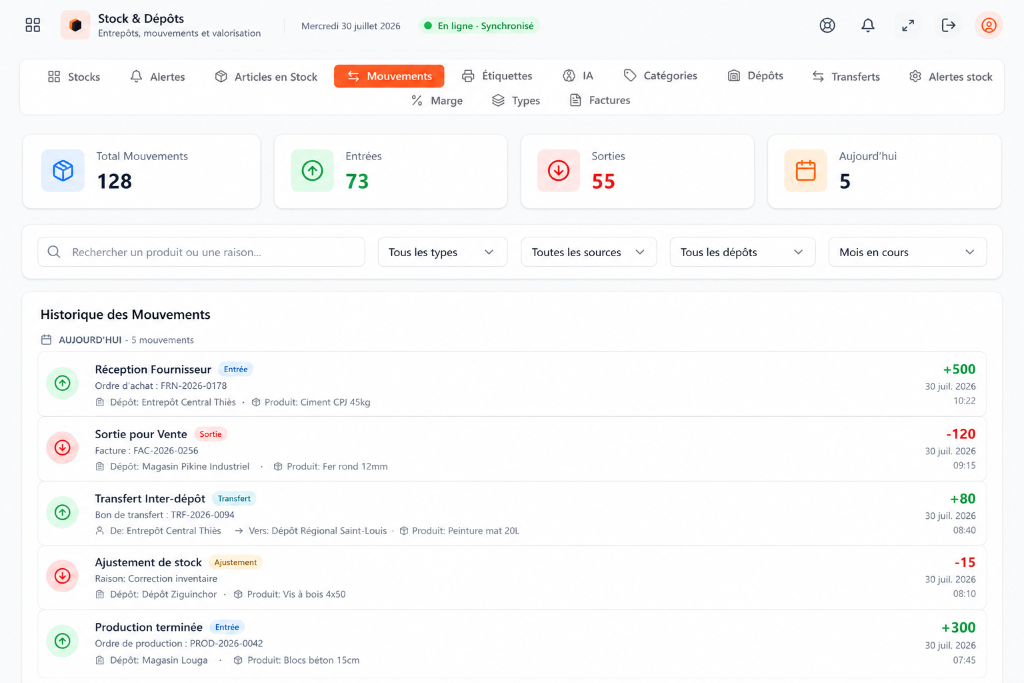The height and width of the screenshot is (683, 1024).
Task: Click the red arrow icon for Ajustement de stock
Action: point(63,576)
